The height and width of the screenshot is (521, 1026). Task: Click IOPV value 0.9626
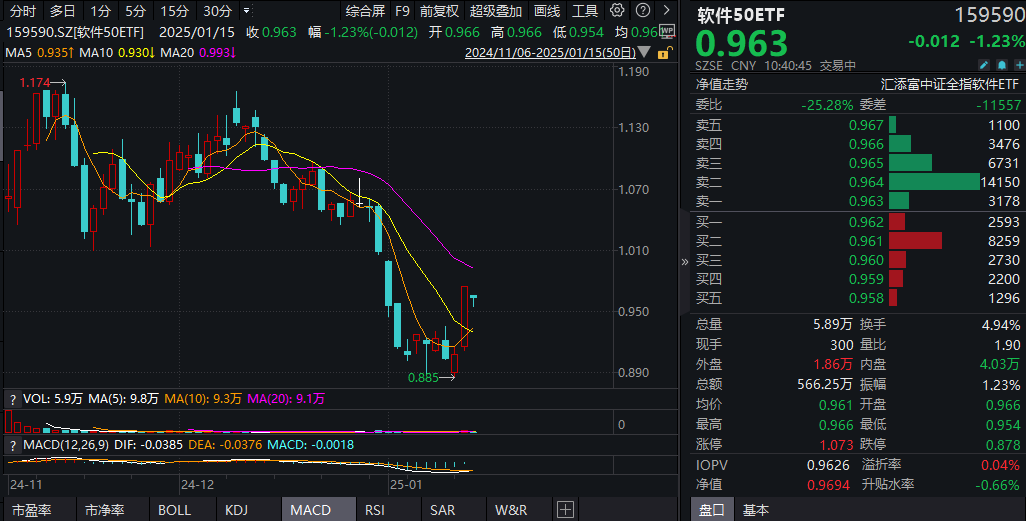coord(828,465)
